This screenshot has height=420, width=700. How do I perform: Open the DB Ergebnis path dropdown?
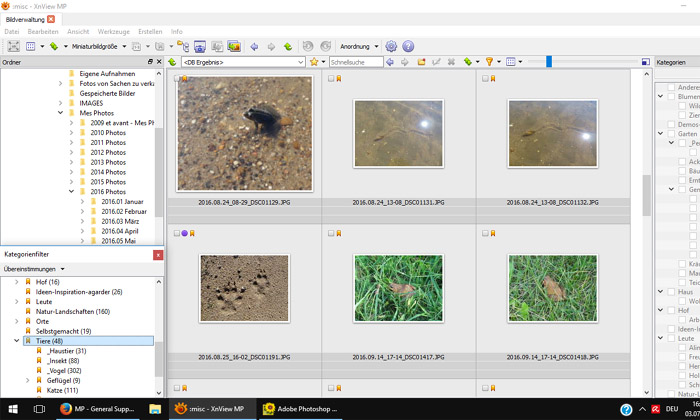click(x=300, y=62)
